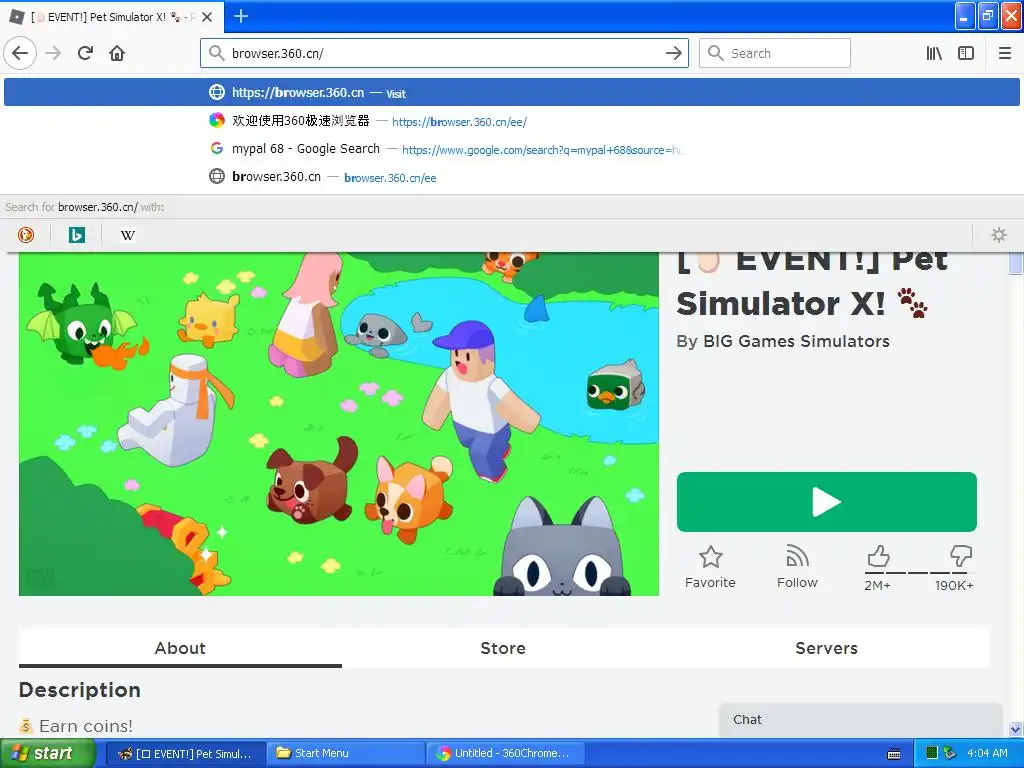
Task: Switch to Pet Simulator taskbar window
Action: (185, 754)
